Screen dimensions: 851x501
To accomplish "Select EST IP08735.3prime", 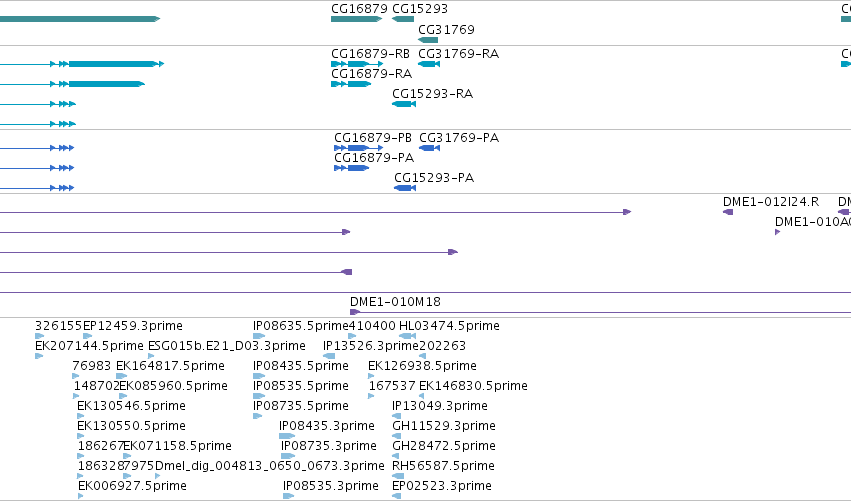I will 288,456.
